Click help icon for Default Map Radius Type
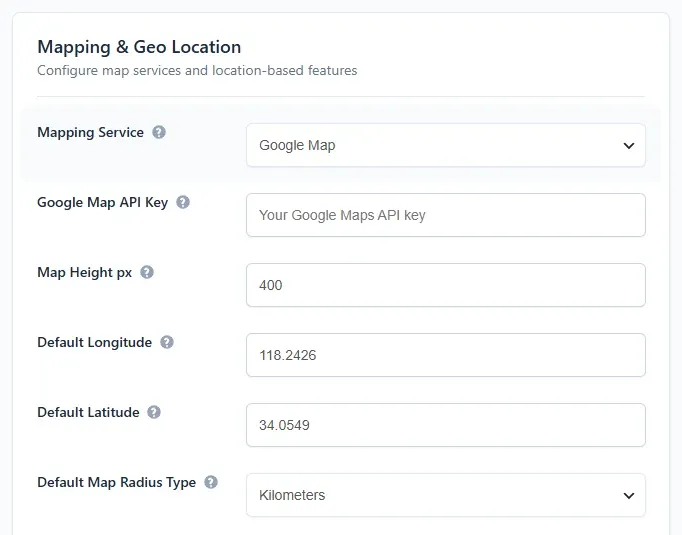This screenshot has height=535, width=682. pos(211,482)
